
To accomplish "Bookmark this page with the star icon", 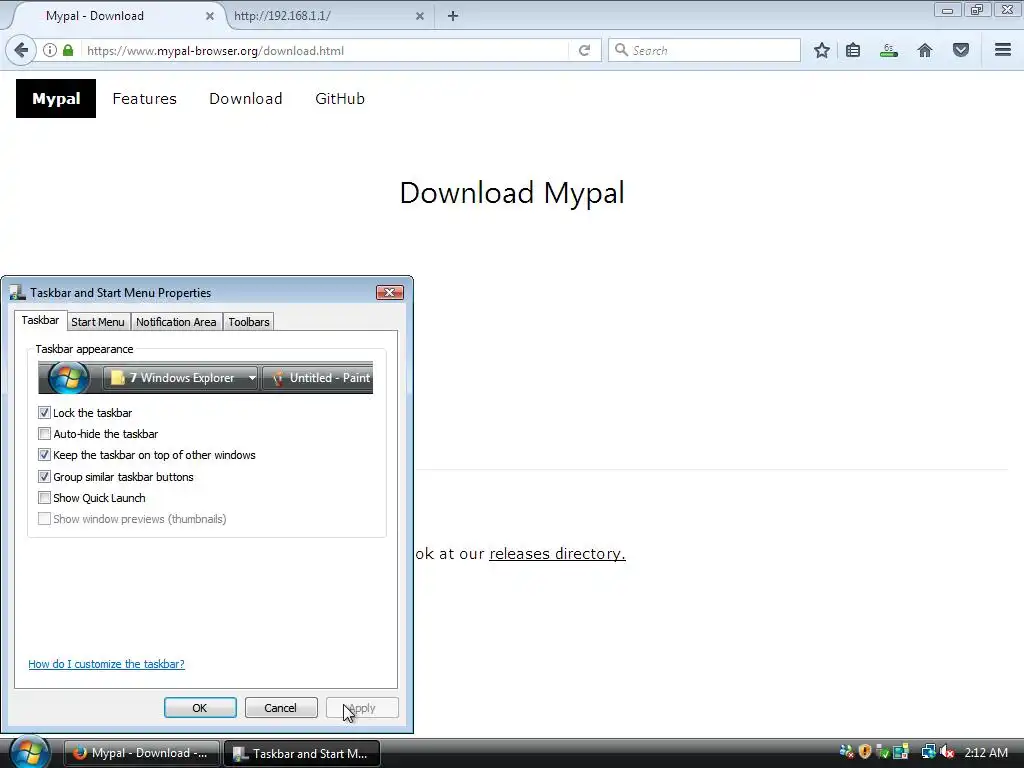I will point(822,50).
